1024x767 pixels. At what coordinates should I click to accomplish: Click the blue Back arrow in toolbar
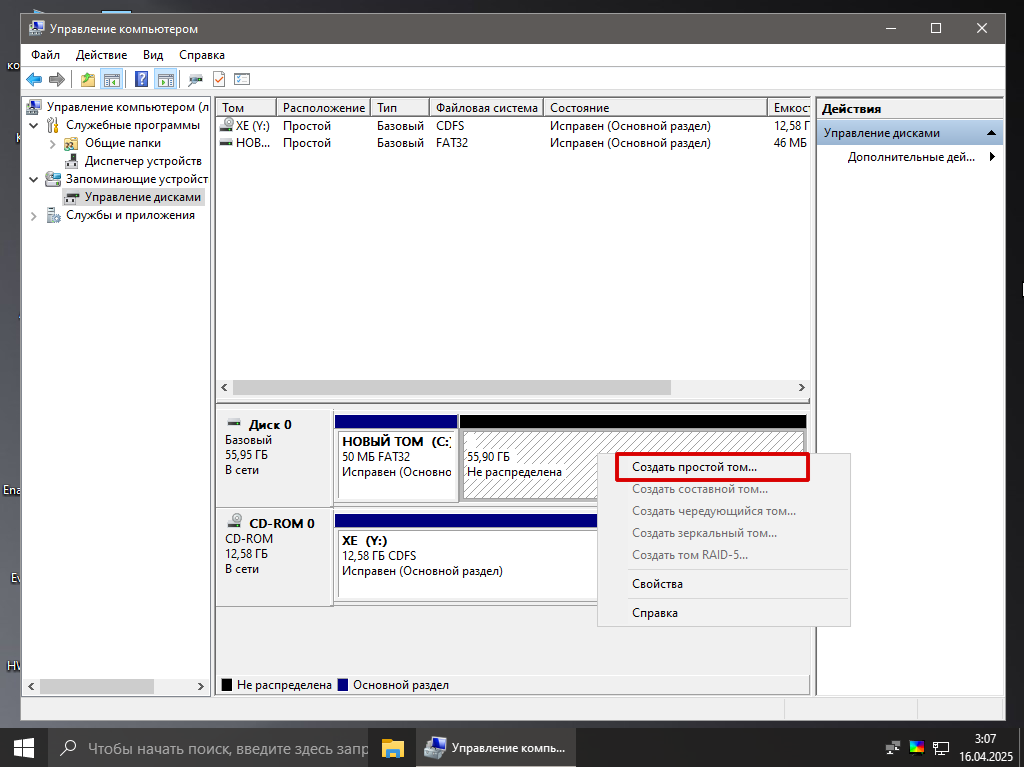click(33, 80)
